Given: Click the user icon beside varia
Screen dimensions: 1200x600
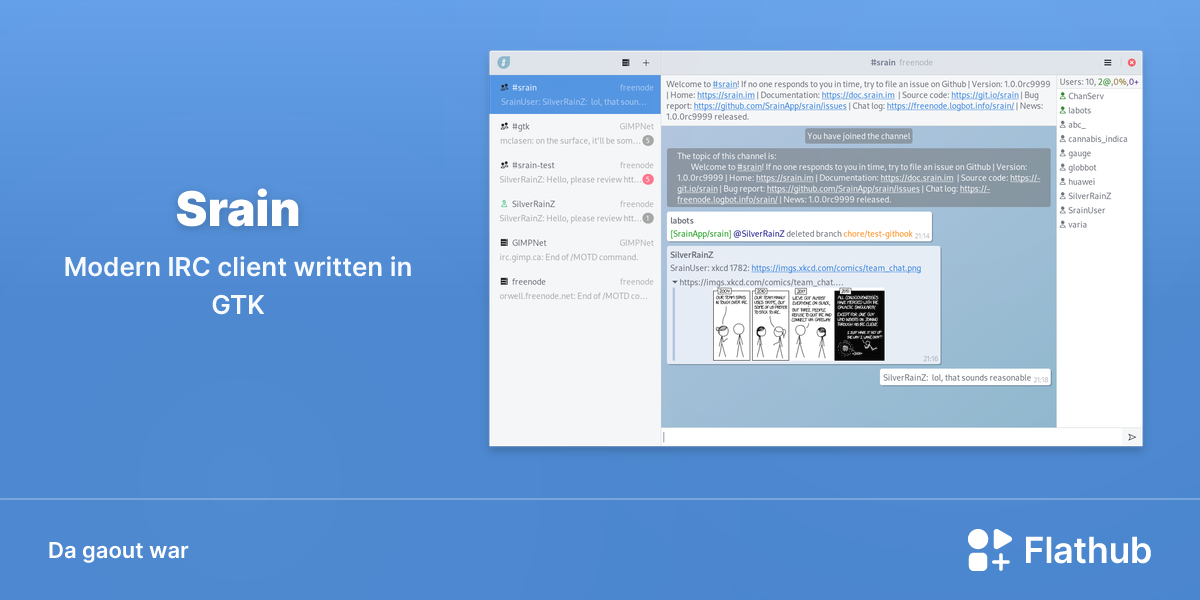Looking at the screenshot, I should tap(1063, 225).
